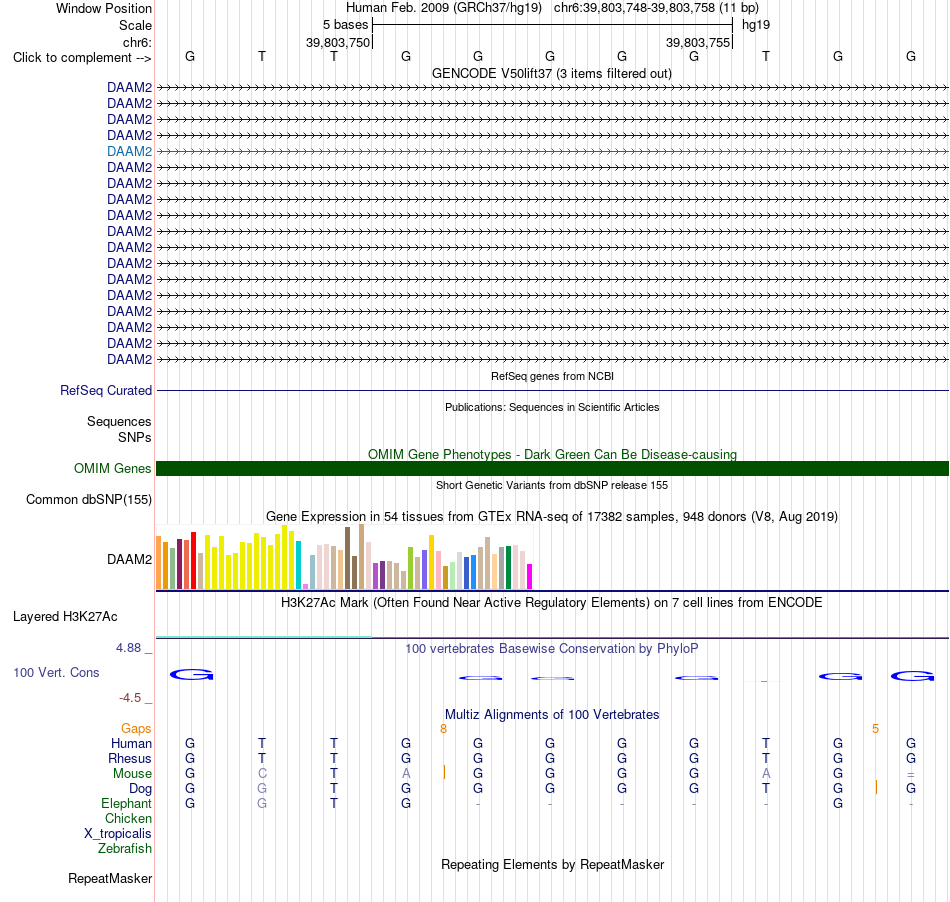Click the Gaps row label
The image size is (950, 902).
[136, 728]
